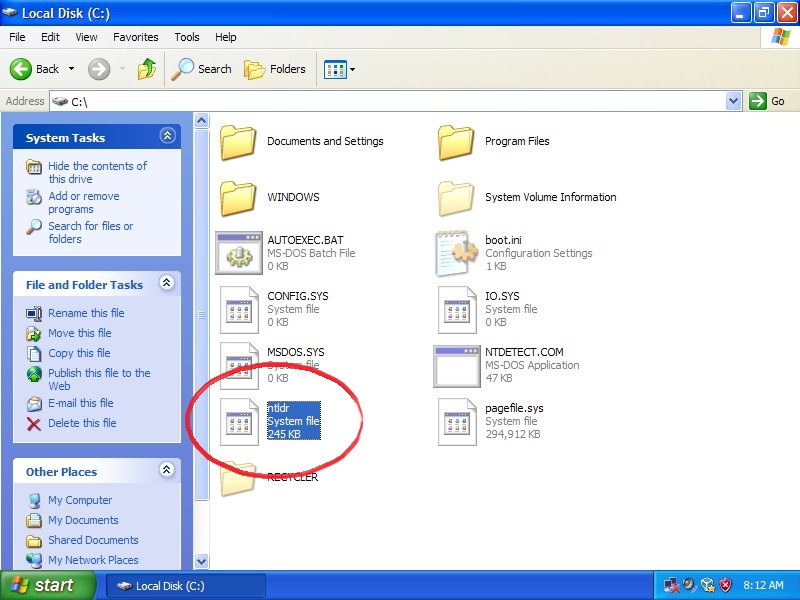Click the network connection tray icon
Viewport: 800px width, 600px height.
(x=671, y=585)
